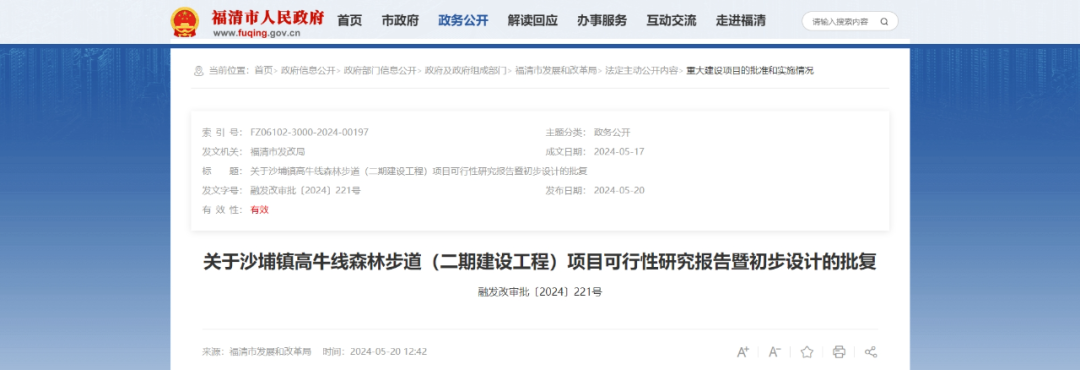
Task: Open 福清市发展和改革局 breadcrumb link
Action: point(556,70)
